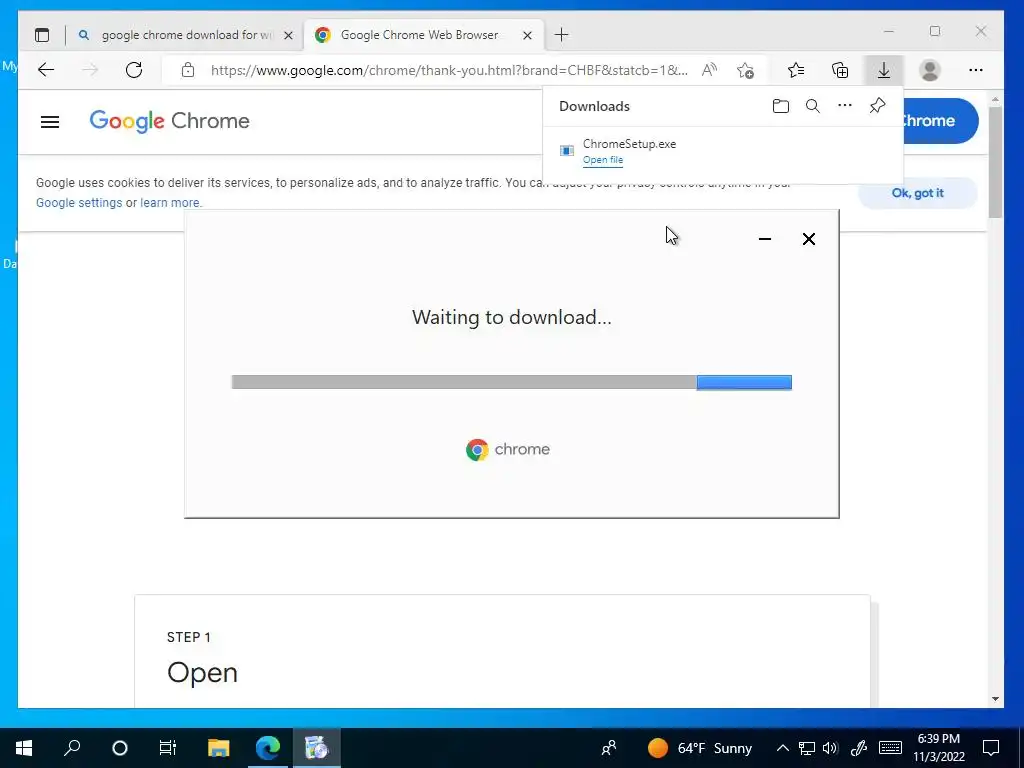Screen dimensions: 1024x768
Task: Search downloads with magnifier icon
Action: (812, 106)
